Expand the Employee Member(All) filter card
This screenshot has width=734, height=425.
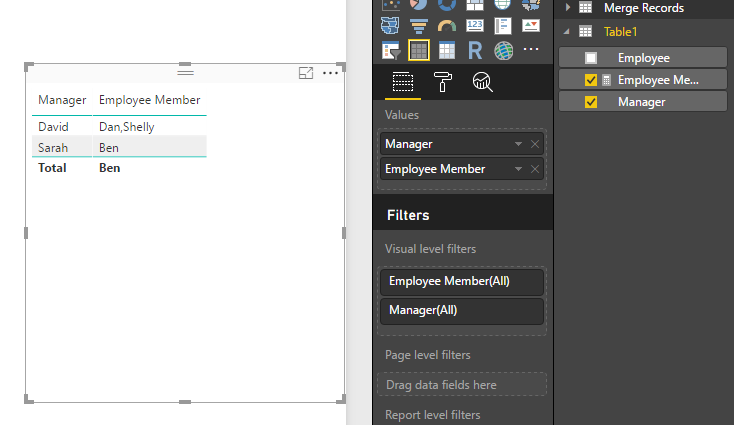pyautogui.click(x=462, y=281)
